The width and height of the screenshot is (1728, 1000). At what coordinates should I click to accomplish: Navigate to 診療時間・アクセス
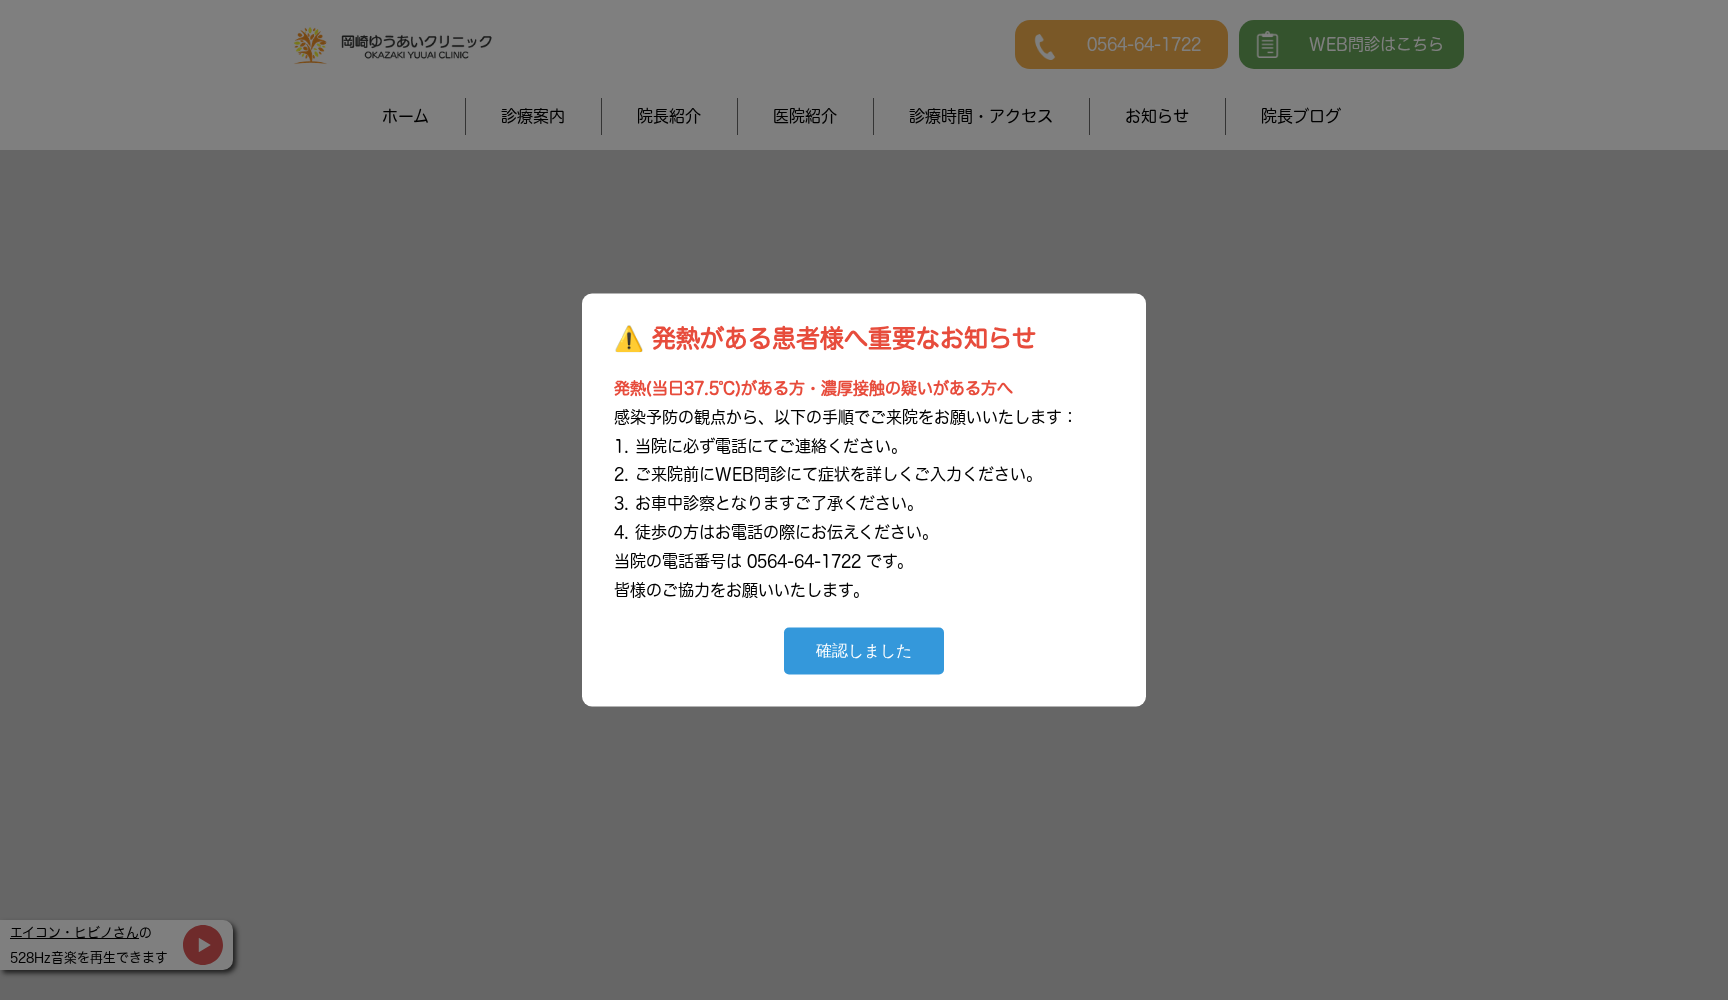click(x=981, y=116)
